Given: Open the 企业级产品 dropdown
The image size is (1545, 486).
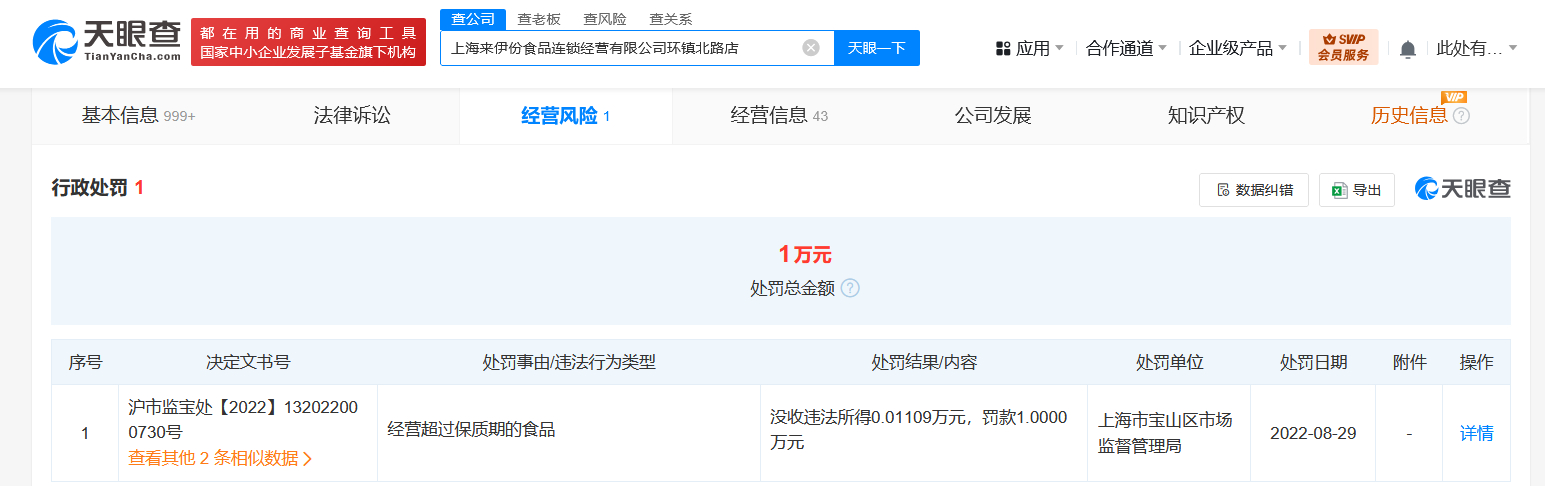Looking at the screenshot, I should (x=1238, y=48).
